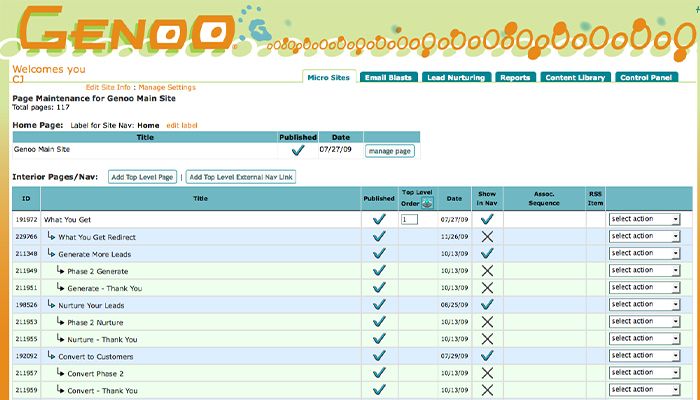Click Published checkmark for What You Get
This screenshot has height=400, width=700.
[x=379, y=219]
